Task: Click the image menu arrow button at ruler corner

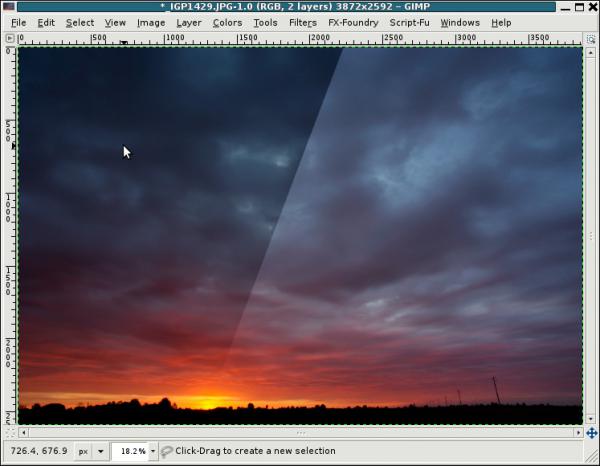Action: point(10,38)
